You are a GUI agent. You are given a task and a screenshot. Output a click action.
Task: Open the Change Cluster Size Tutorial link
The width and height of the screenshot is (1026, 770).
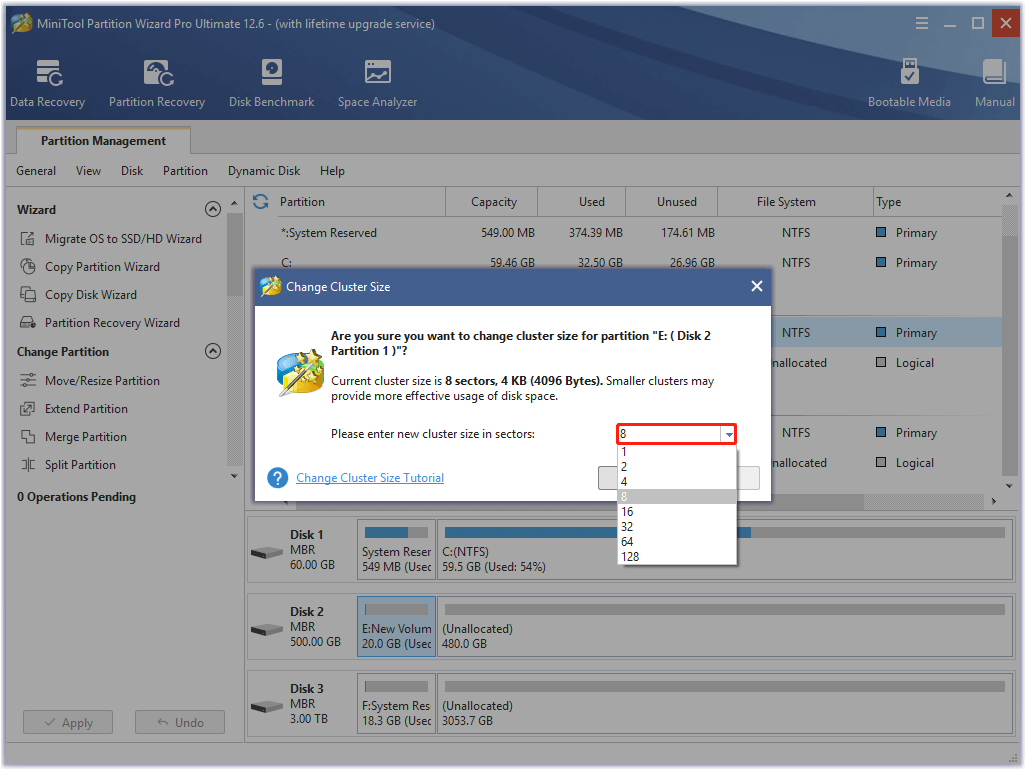tap(369, 478)
